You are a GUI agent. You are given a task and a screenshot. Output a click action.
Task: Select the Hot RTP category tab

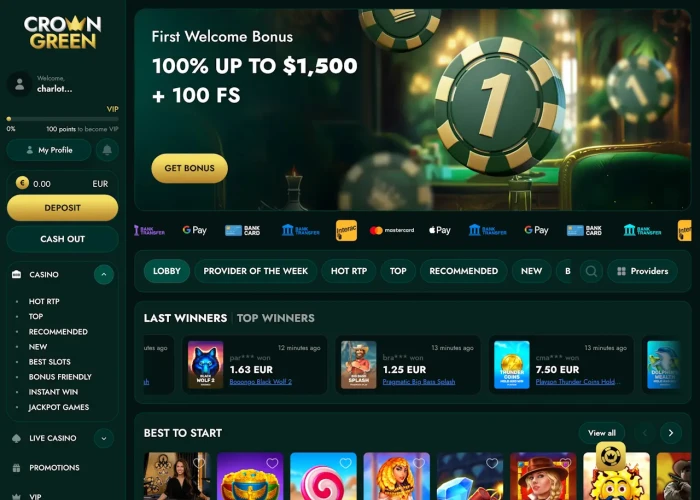(349, 271)
